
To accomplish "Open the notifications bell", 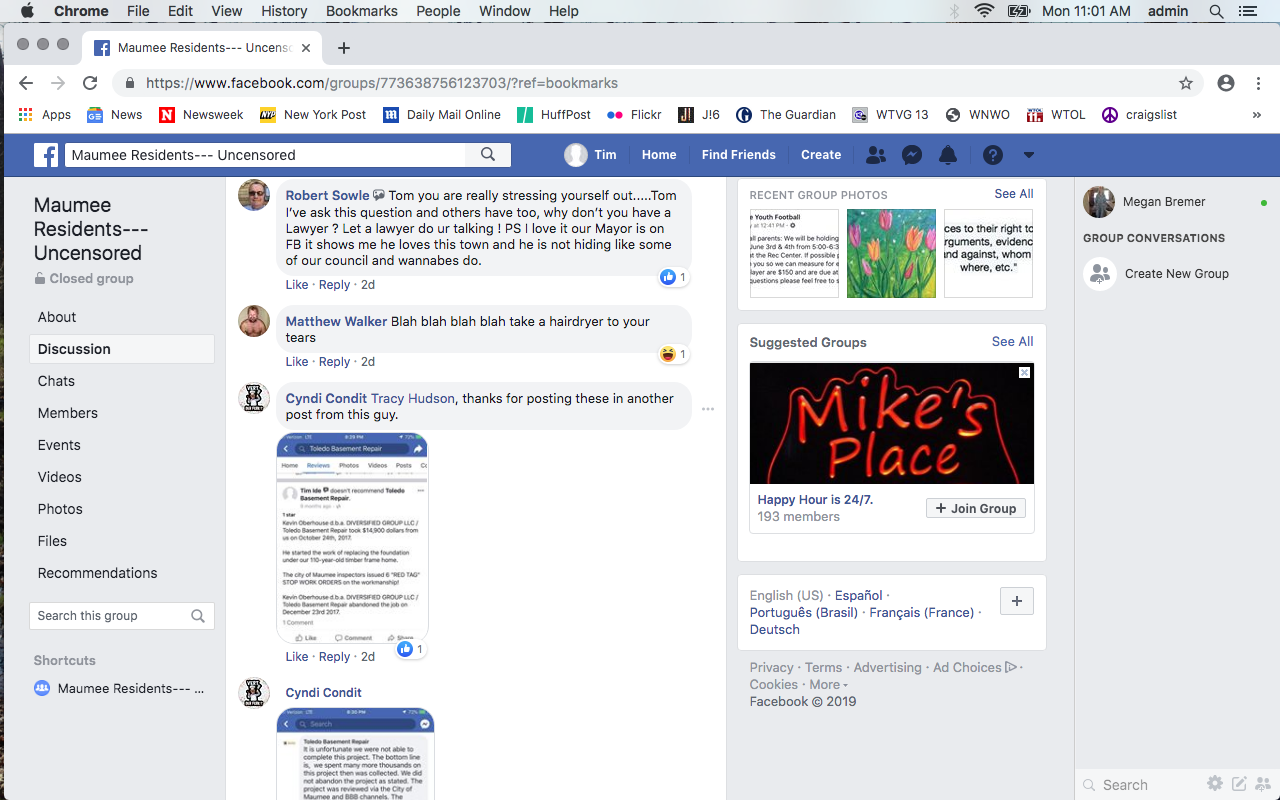I will 948,155.
